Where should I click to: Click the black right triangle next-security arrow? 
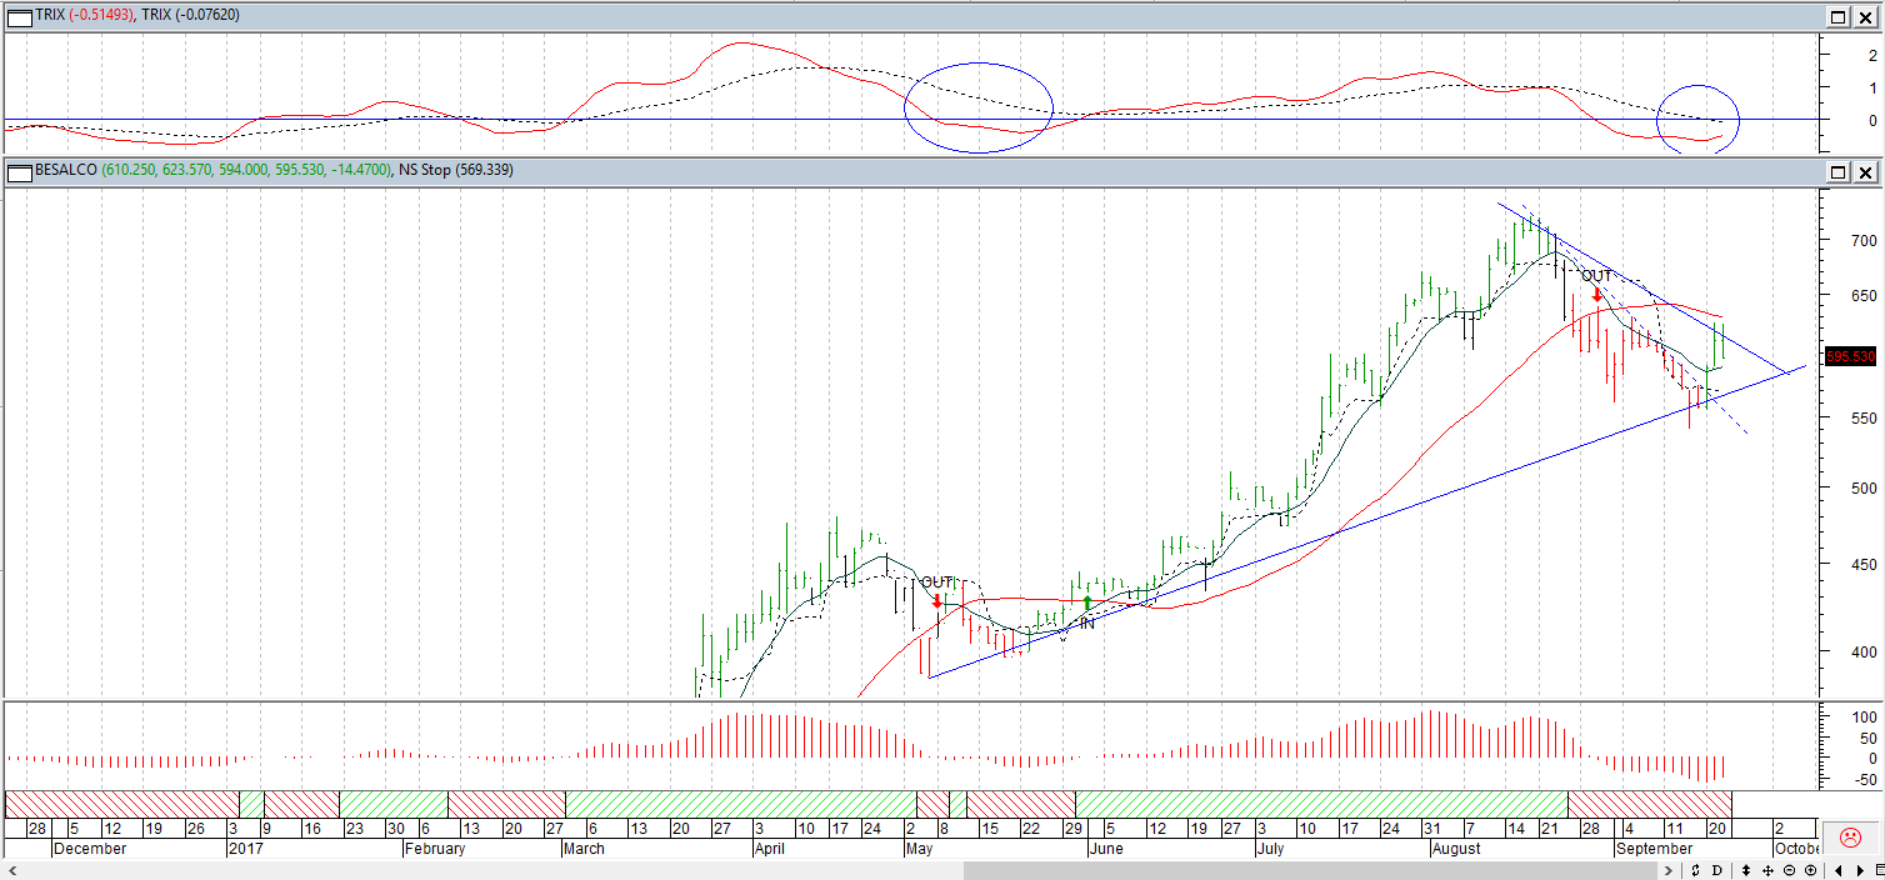[1860, 871]
